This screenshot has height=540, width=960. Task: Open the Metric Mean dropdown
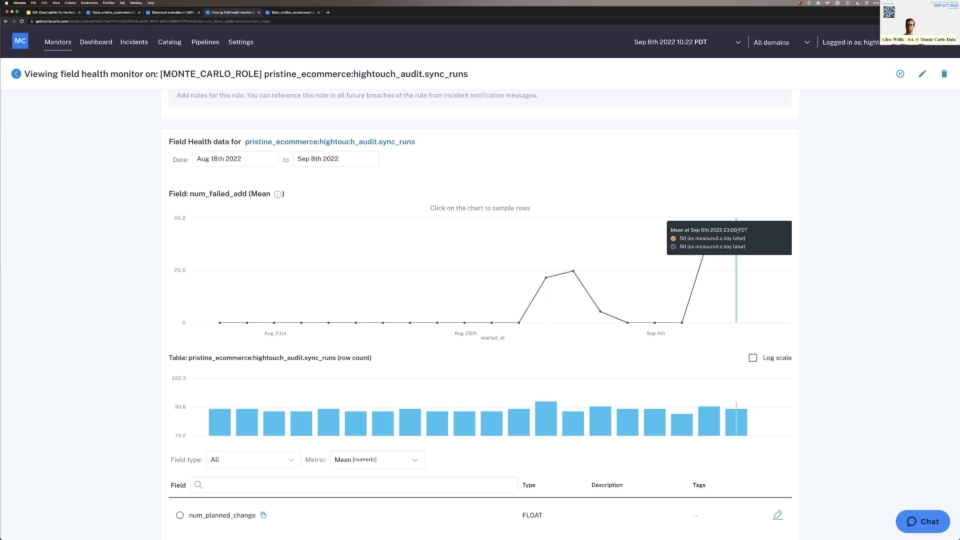coord(377,459)
